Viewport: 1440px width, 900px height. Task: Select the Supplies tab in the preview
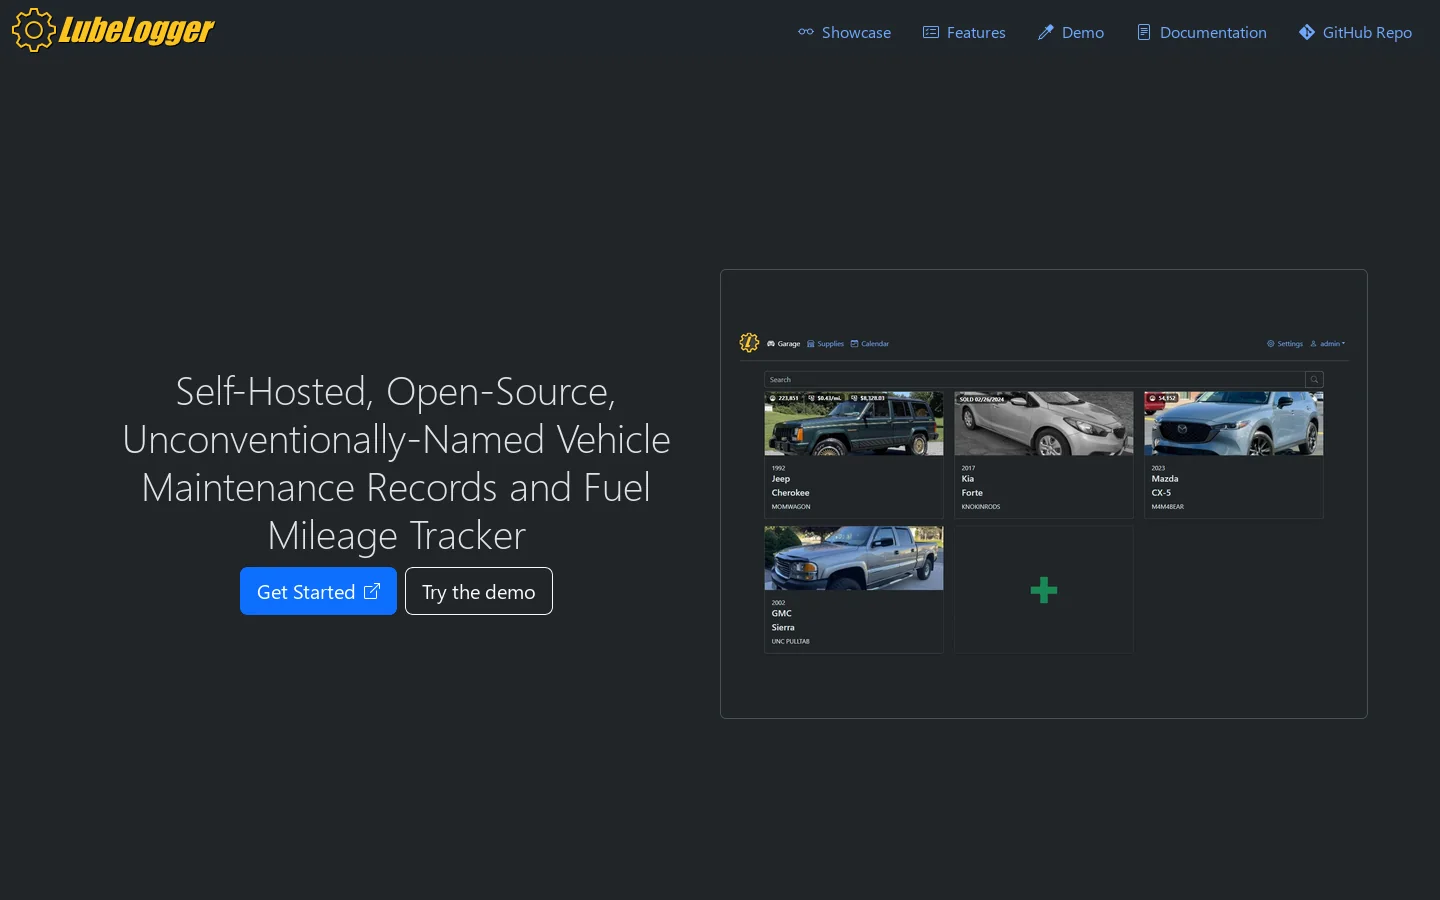826,344
